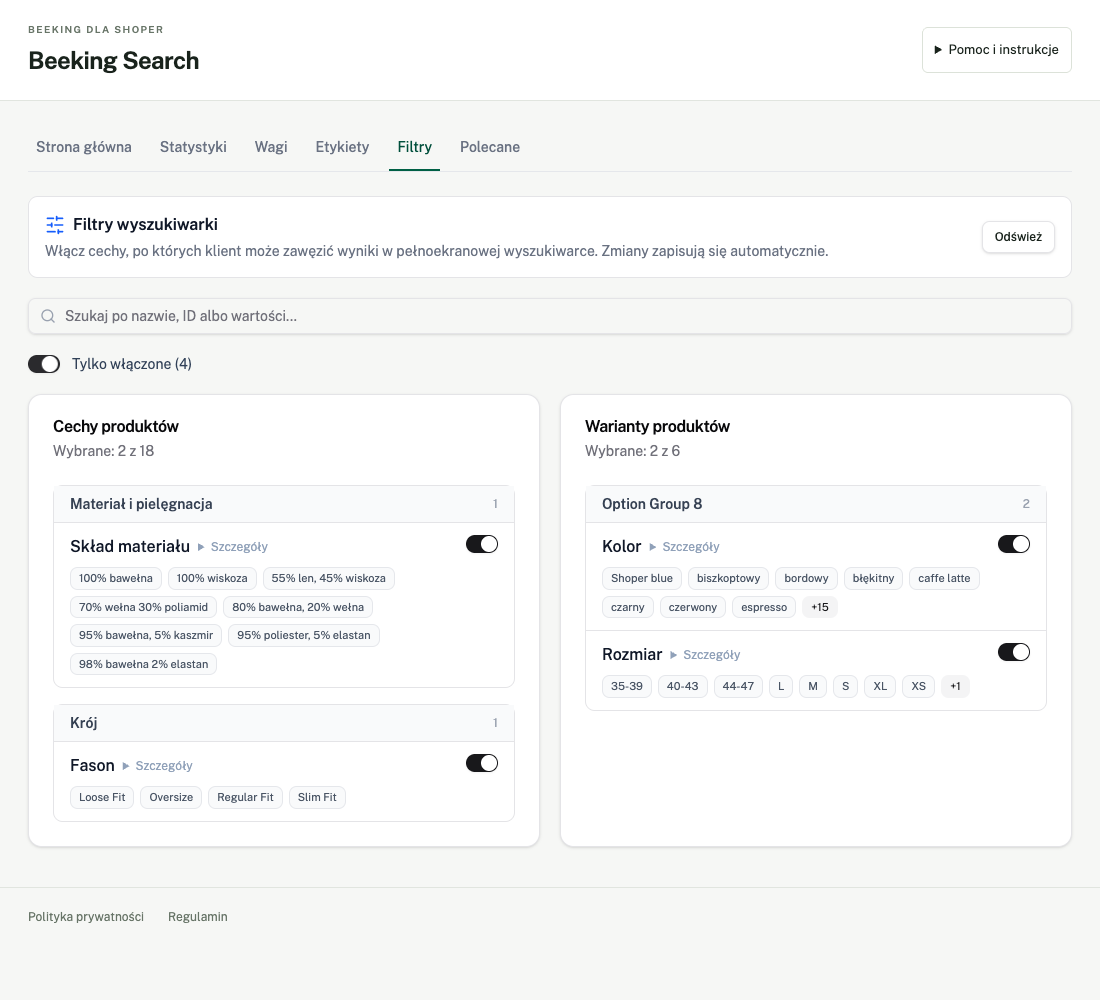Click the 98% bawełna 2% elastan chip
The height and width of the screenshot is (1000, 1100).
(x=143, y=664)
